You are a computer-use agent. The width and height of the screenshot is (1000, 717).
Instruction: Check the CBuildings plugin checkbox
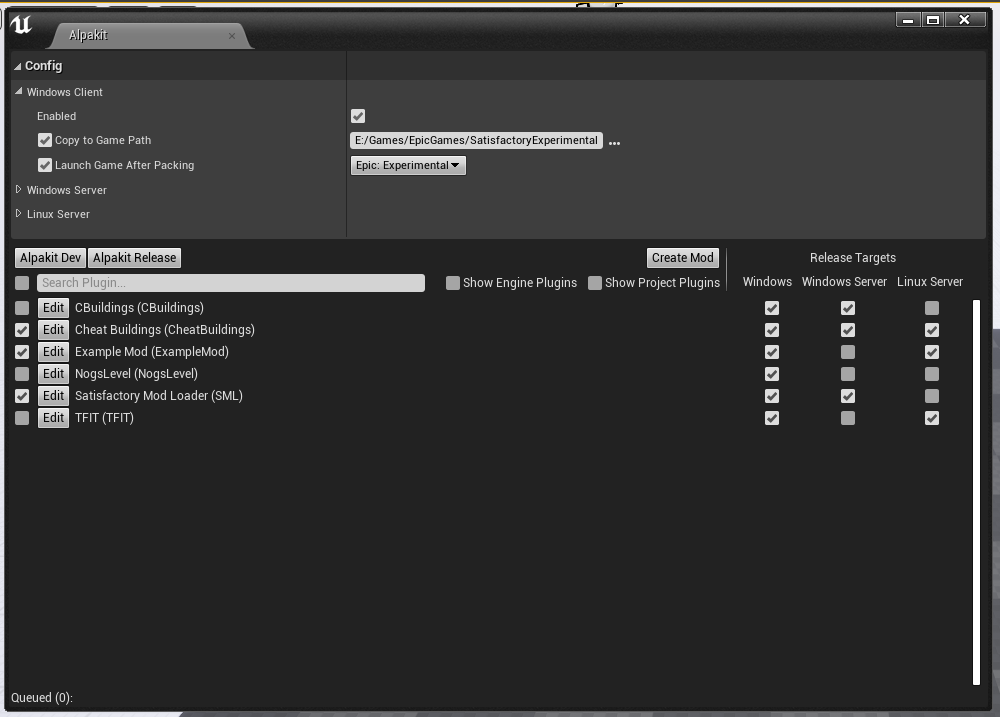point(22,308)
